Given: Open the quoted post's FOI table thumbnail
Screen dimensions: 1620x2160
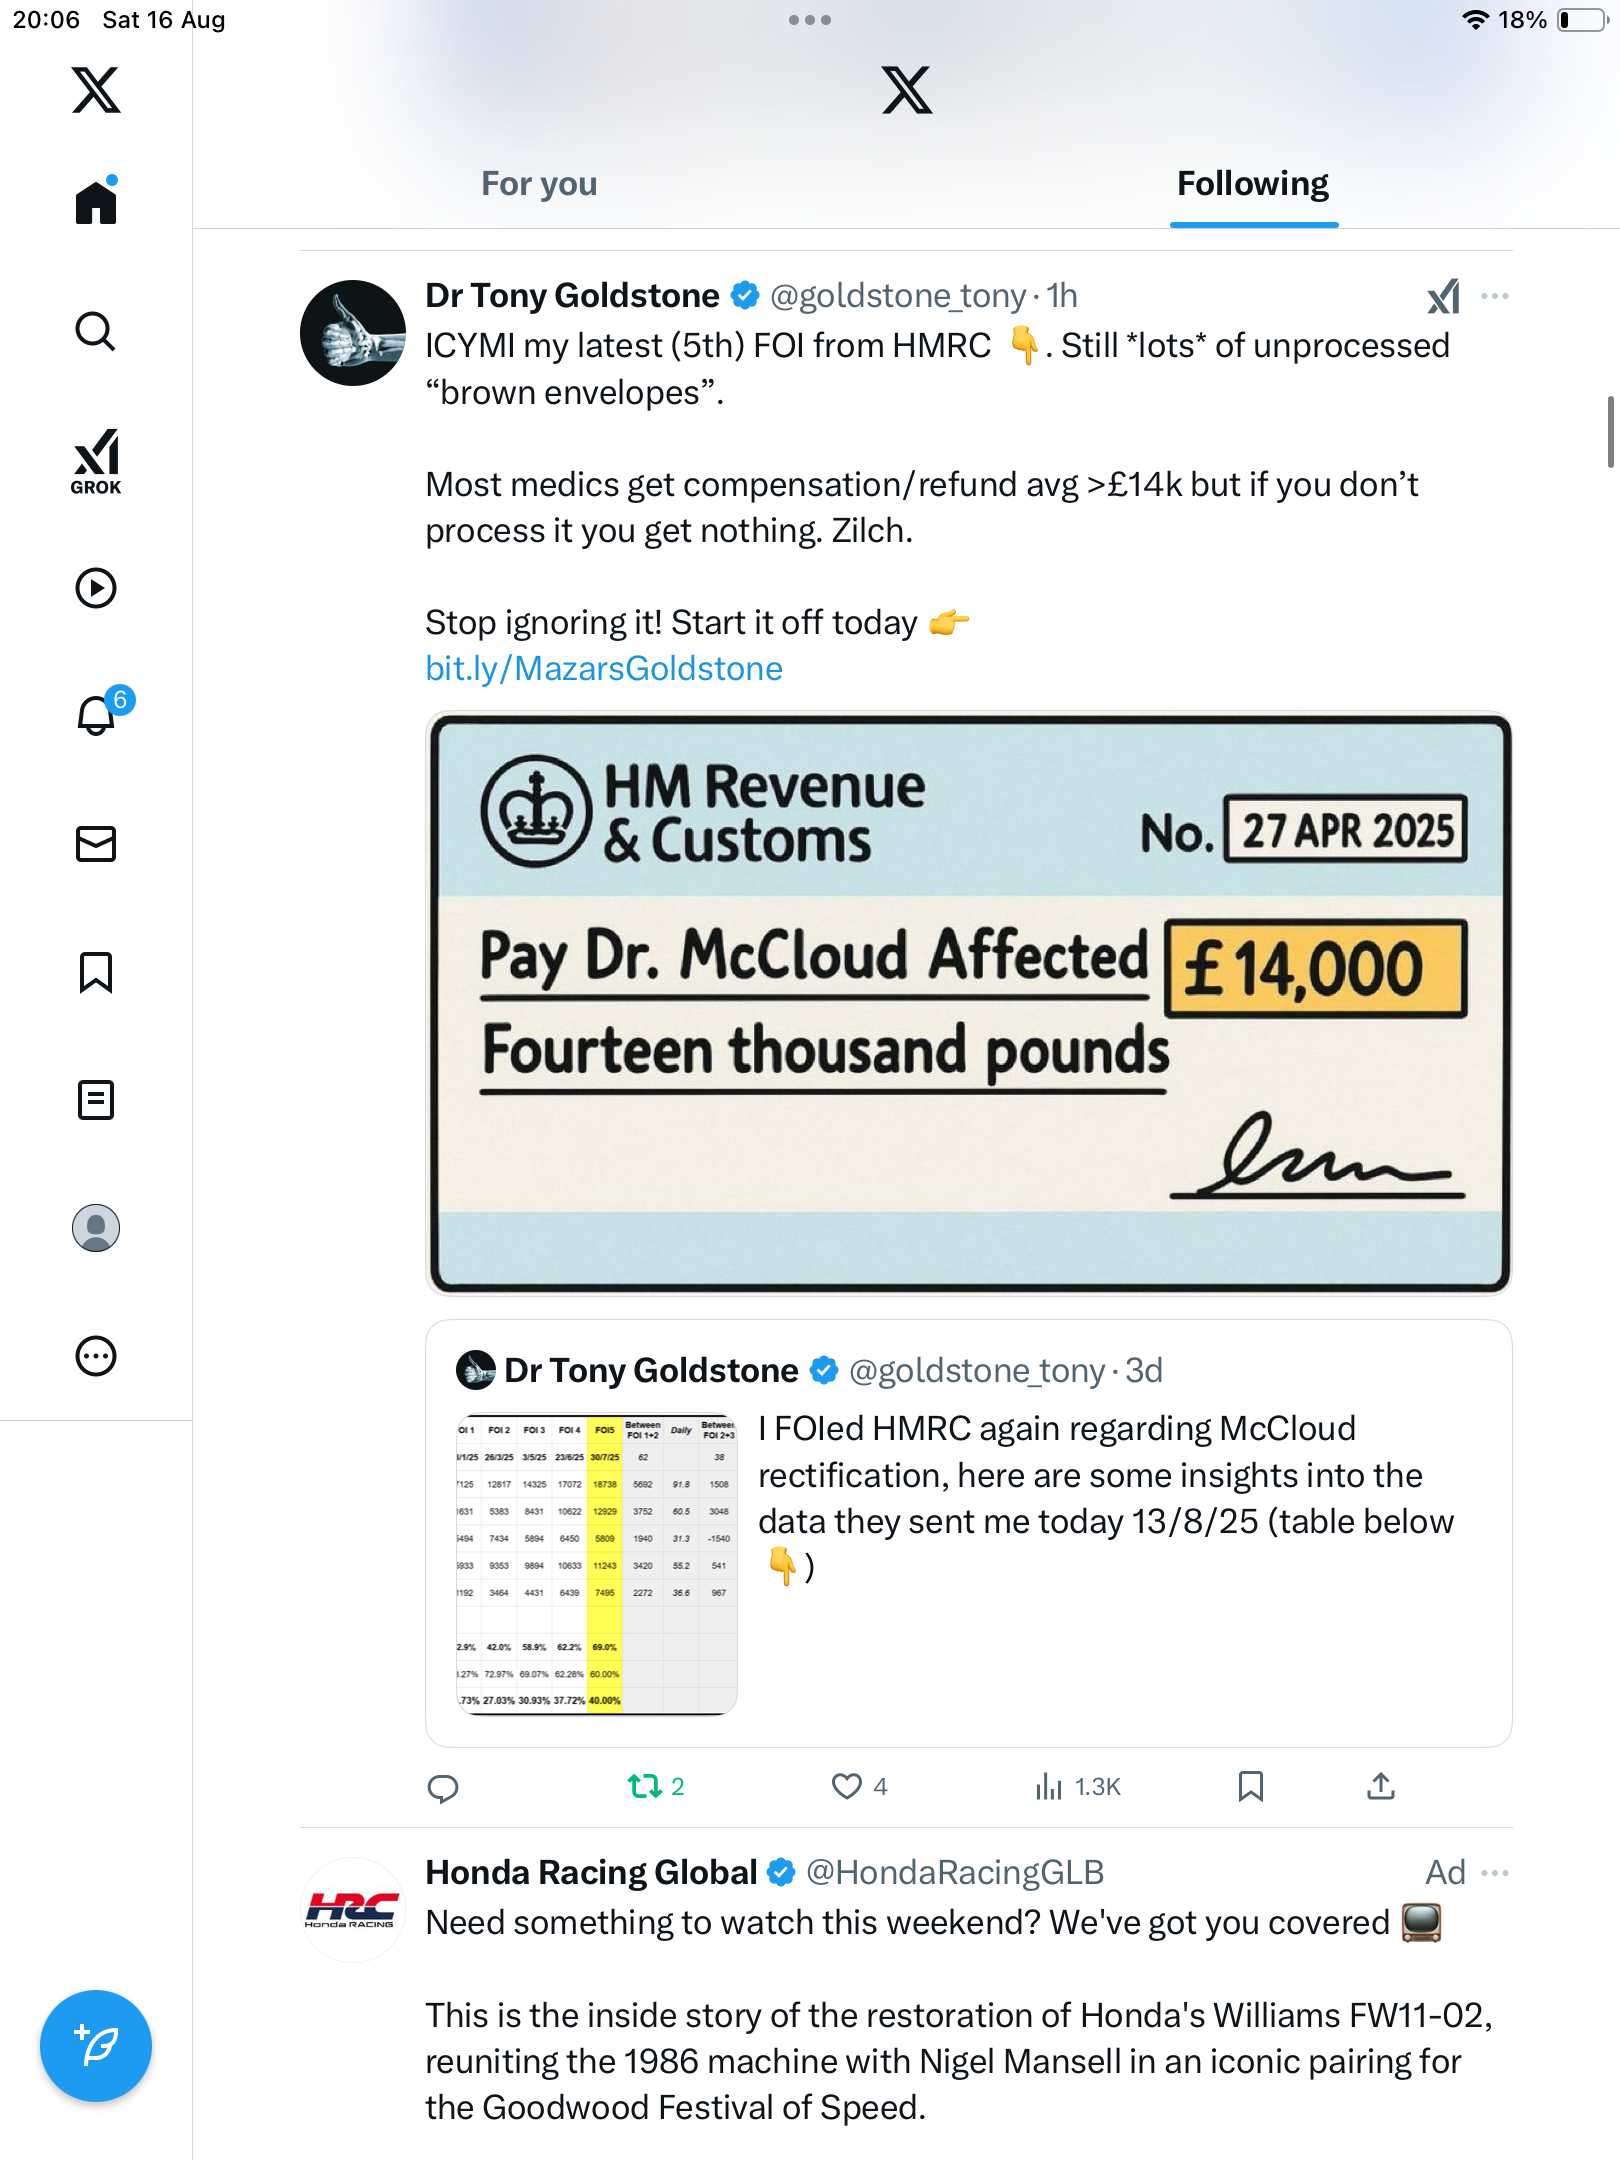Looking at the screenshot, I should point(597,1564).
